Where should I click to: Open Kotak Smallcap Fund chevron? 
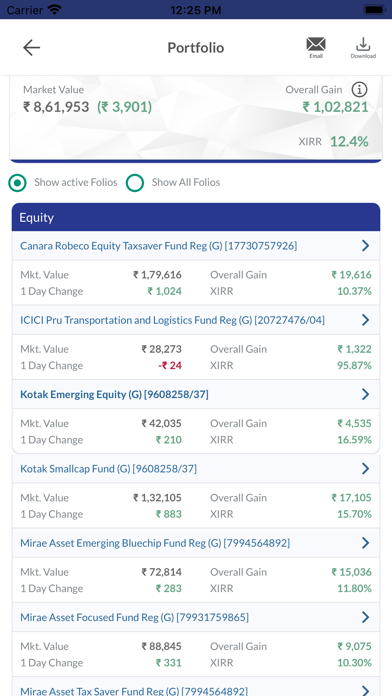point(365,468)
